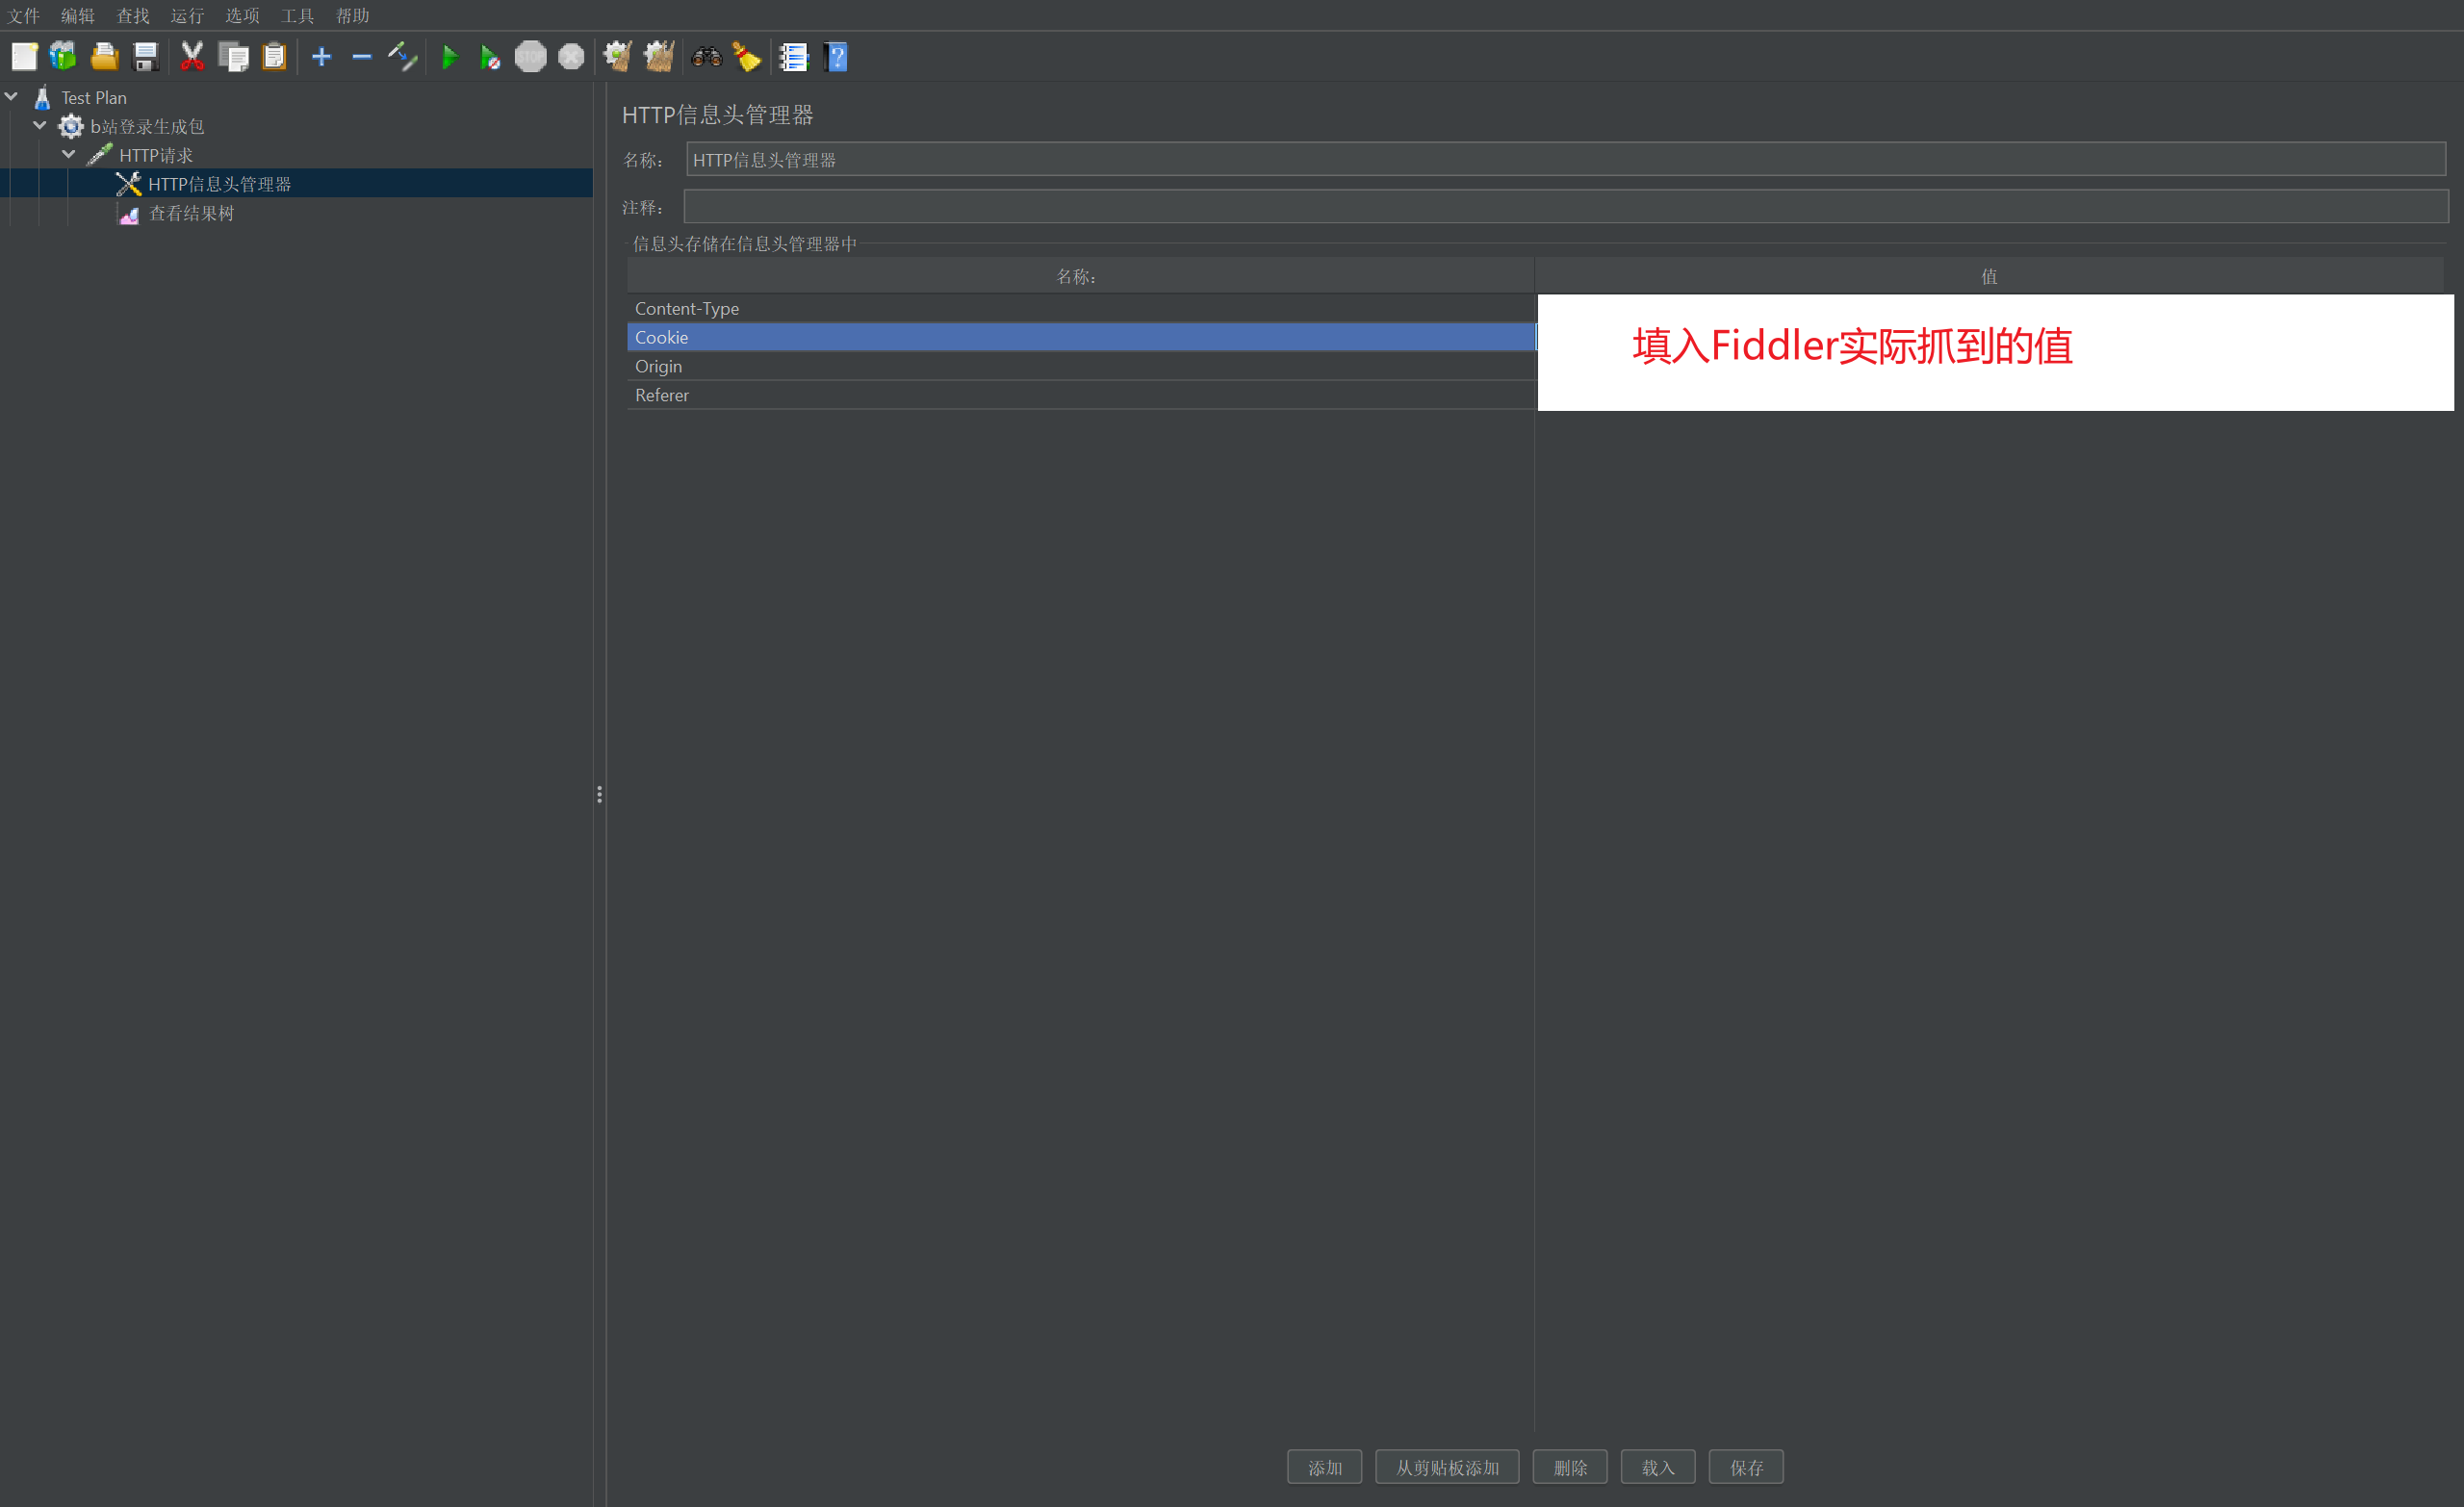
Task: Open the Function Helper list icon
Action: [794, 57]
